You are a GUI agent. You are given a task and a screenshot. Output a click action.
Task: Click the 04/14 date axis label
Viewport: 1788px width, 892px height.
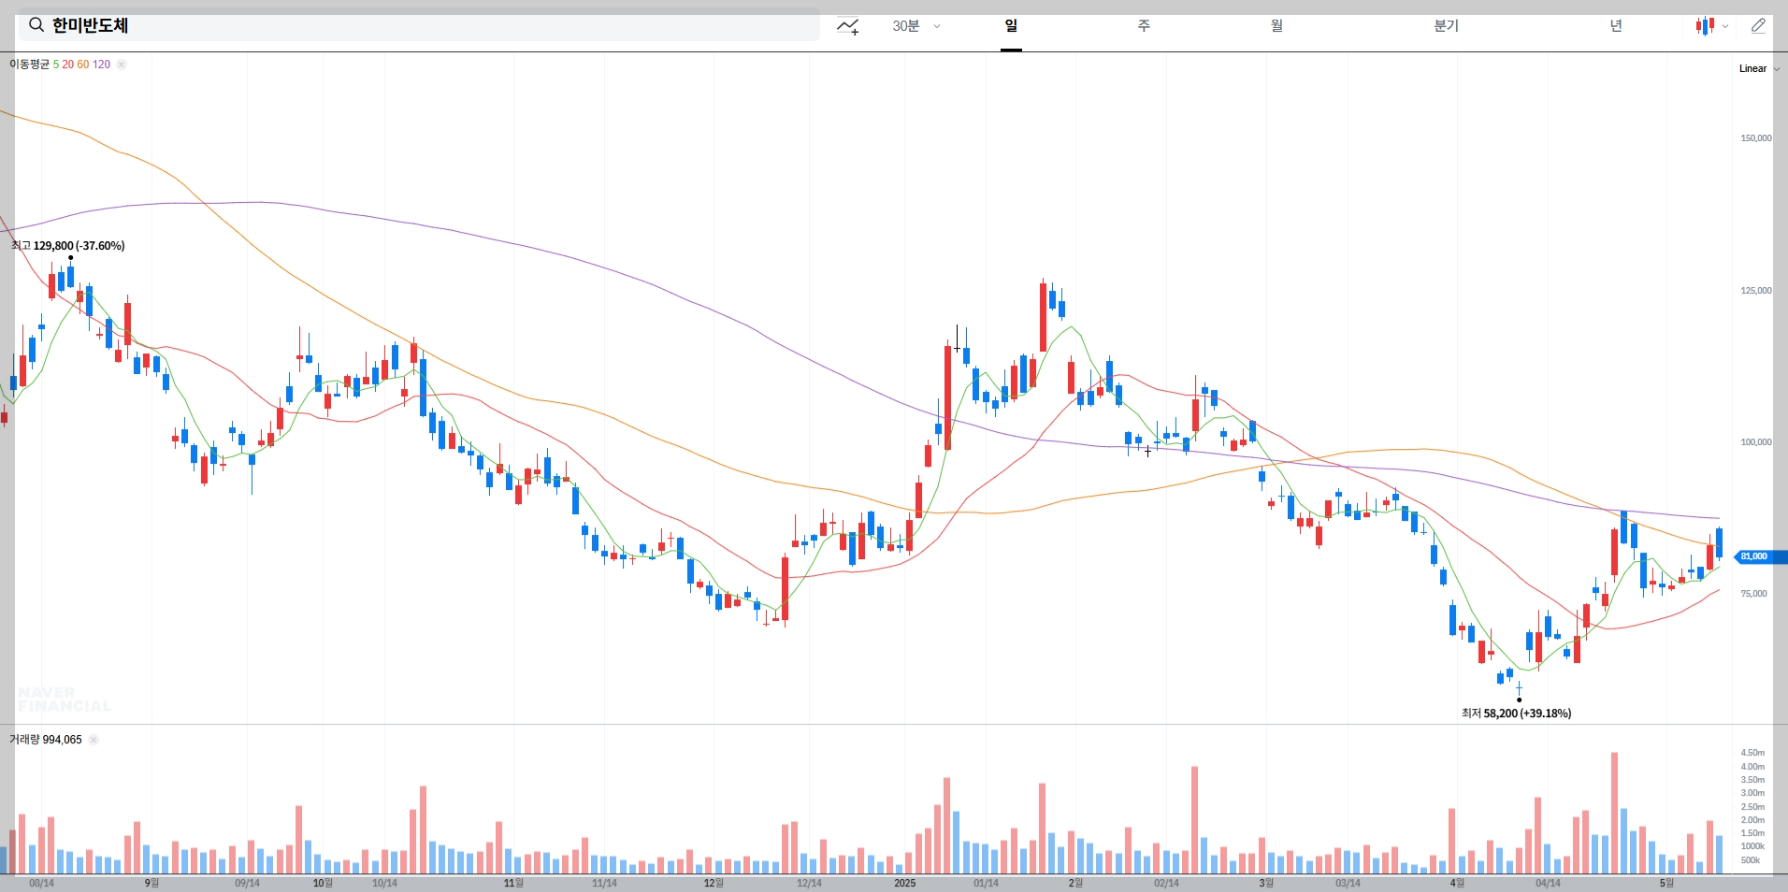tap(1547, 883)
